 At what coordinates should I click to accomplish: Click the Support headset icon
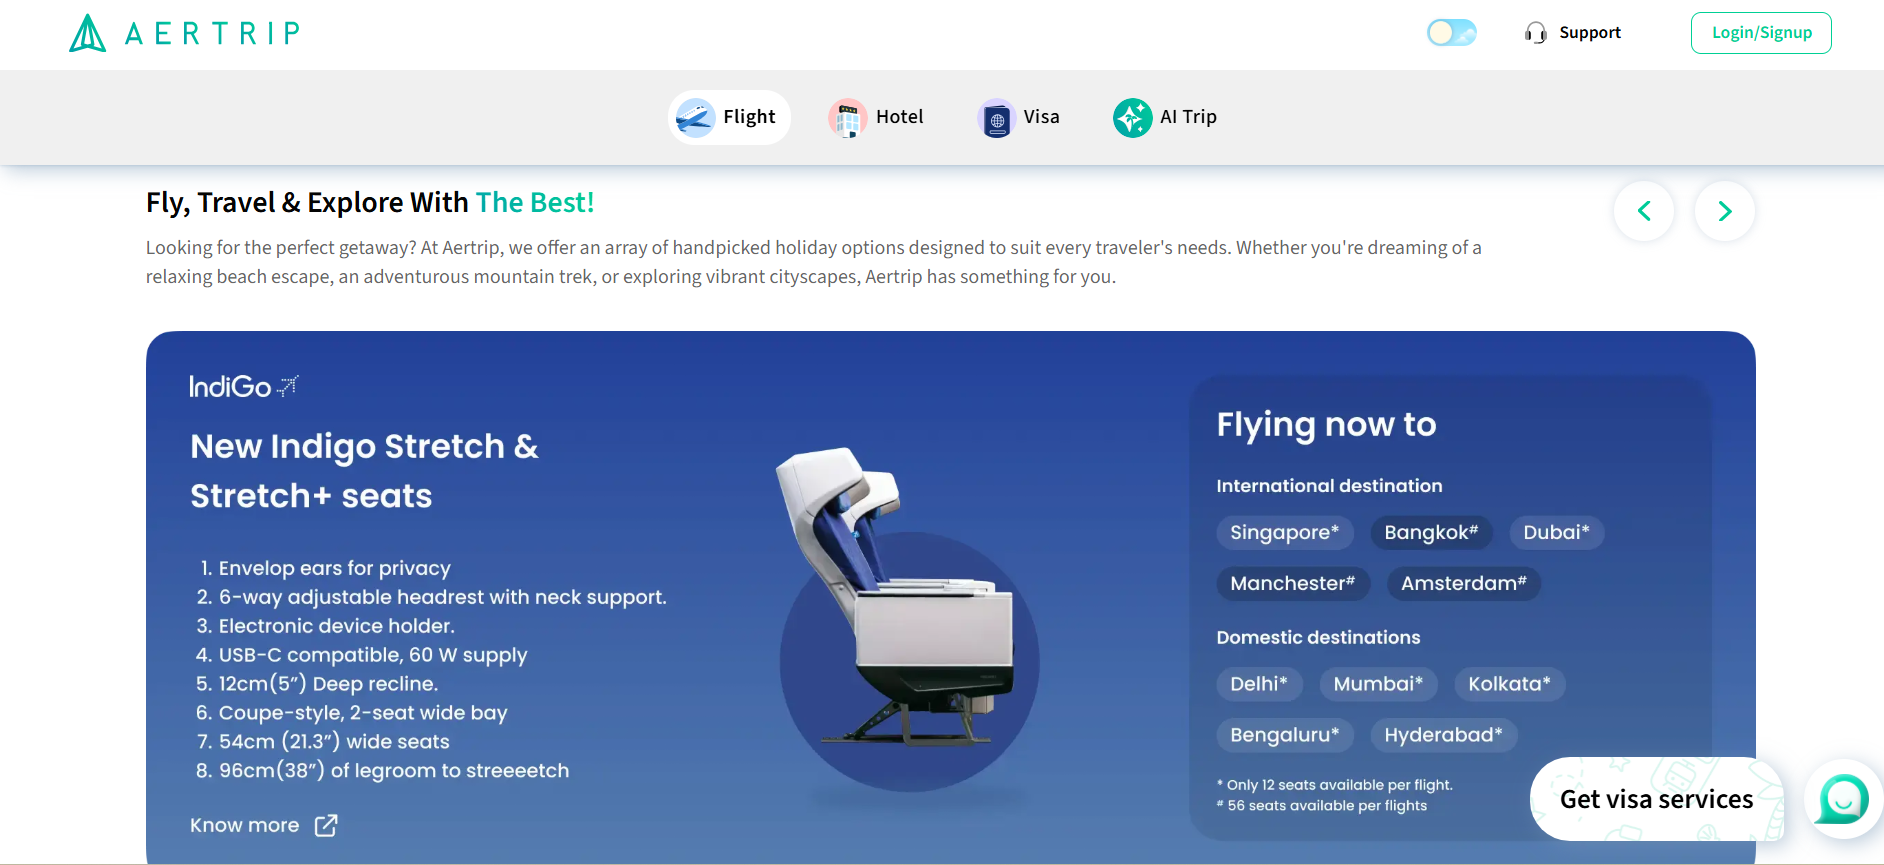tap(1535, 33)
